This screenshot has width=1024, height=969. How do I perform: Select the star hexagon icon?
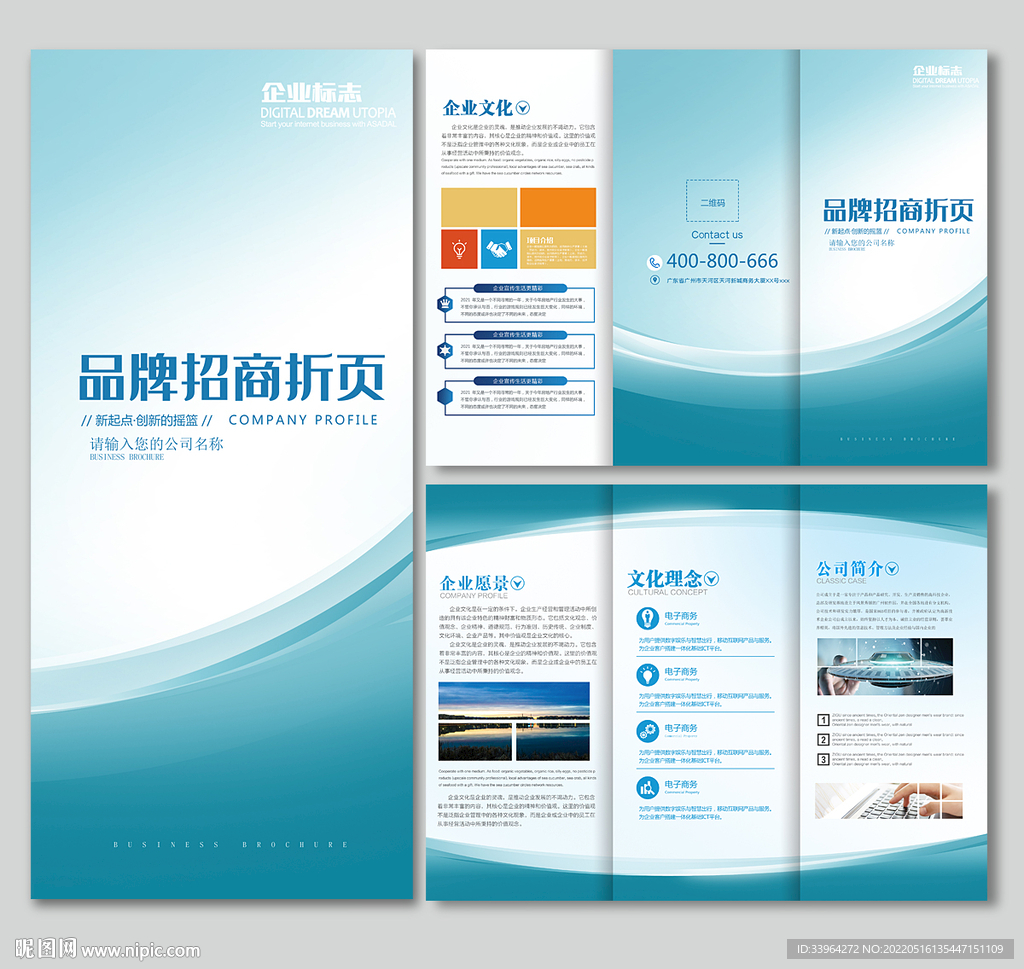click(445, 351)
